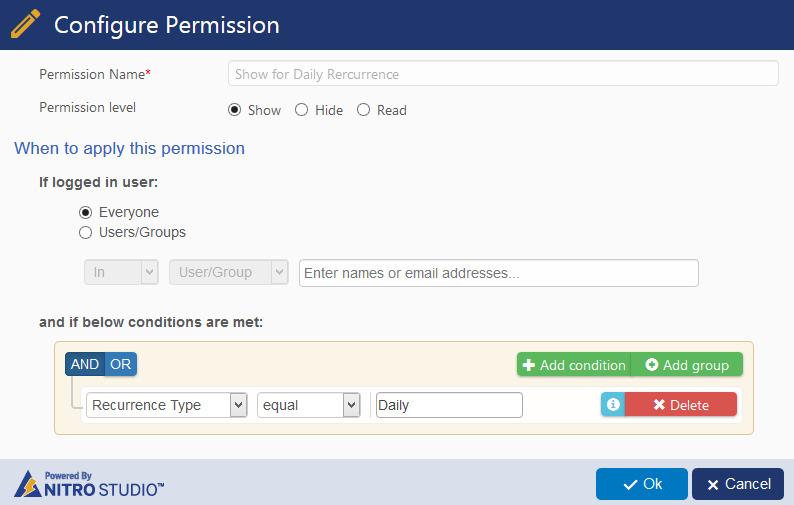Choose the Users/Groups option
This screenshot has height=505, width=794.
point(86,232)
